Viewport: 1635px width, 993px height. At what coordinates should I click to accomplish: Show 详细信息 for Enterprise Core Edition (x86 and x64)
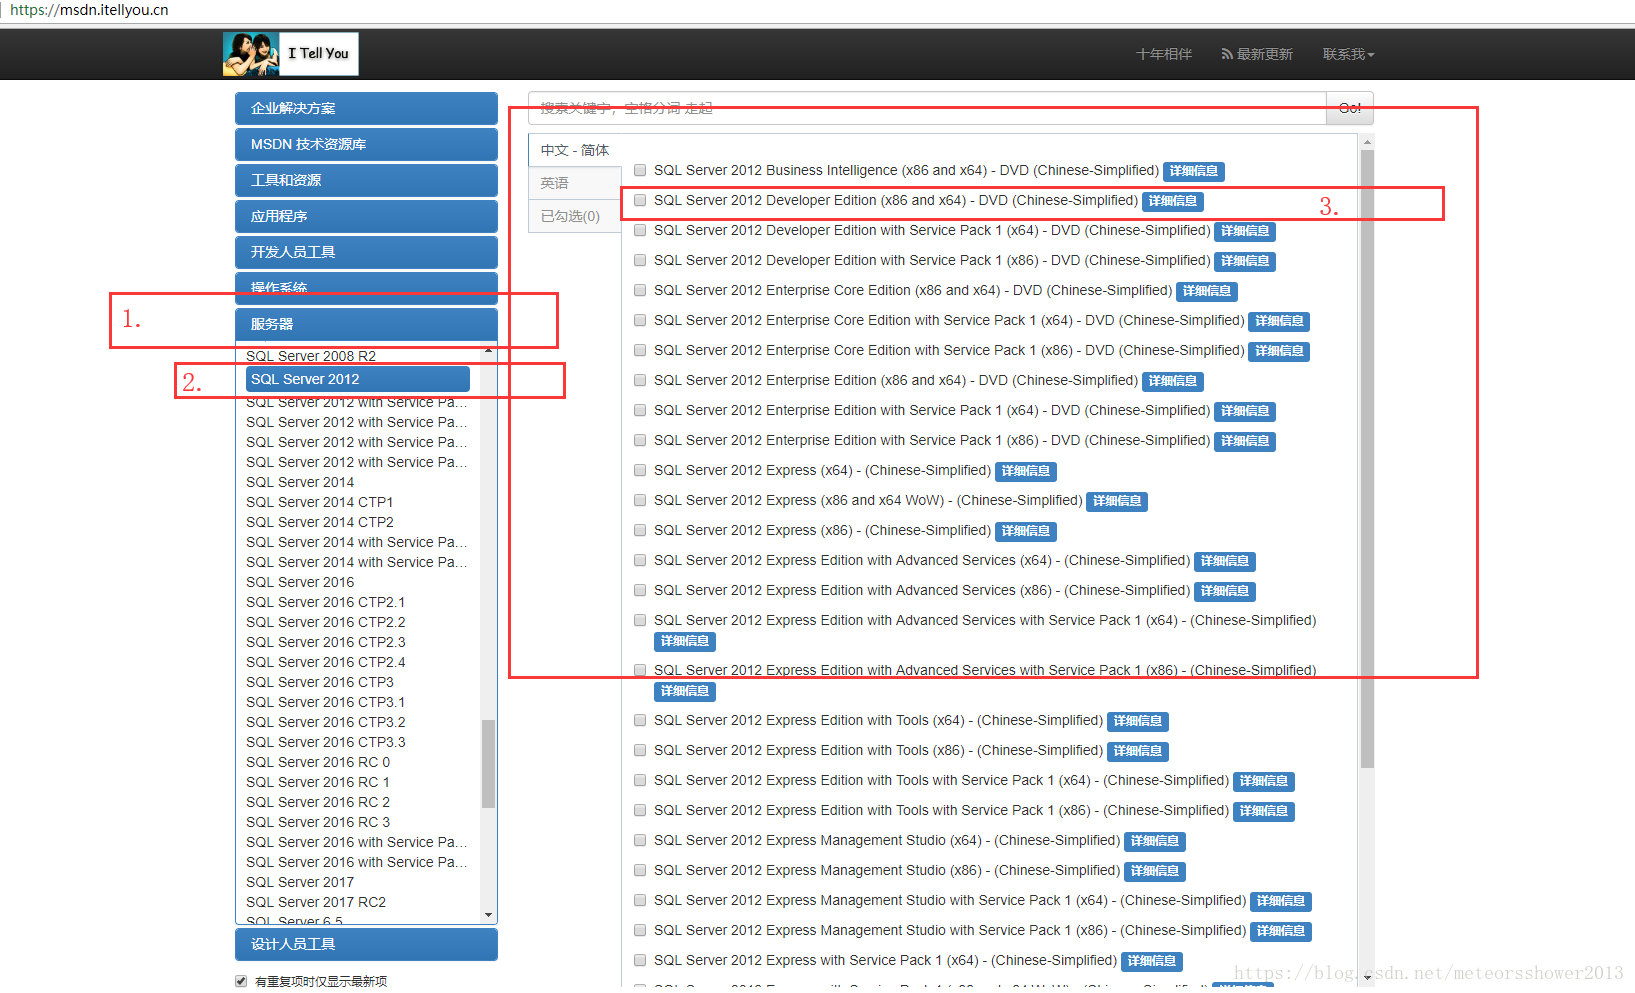coord(1207,291)
